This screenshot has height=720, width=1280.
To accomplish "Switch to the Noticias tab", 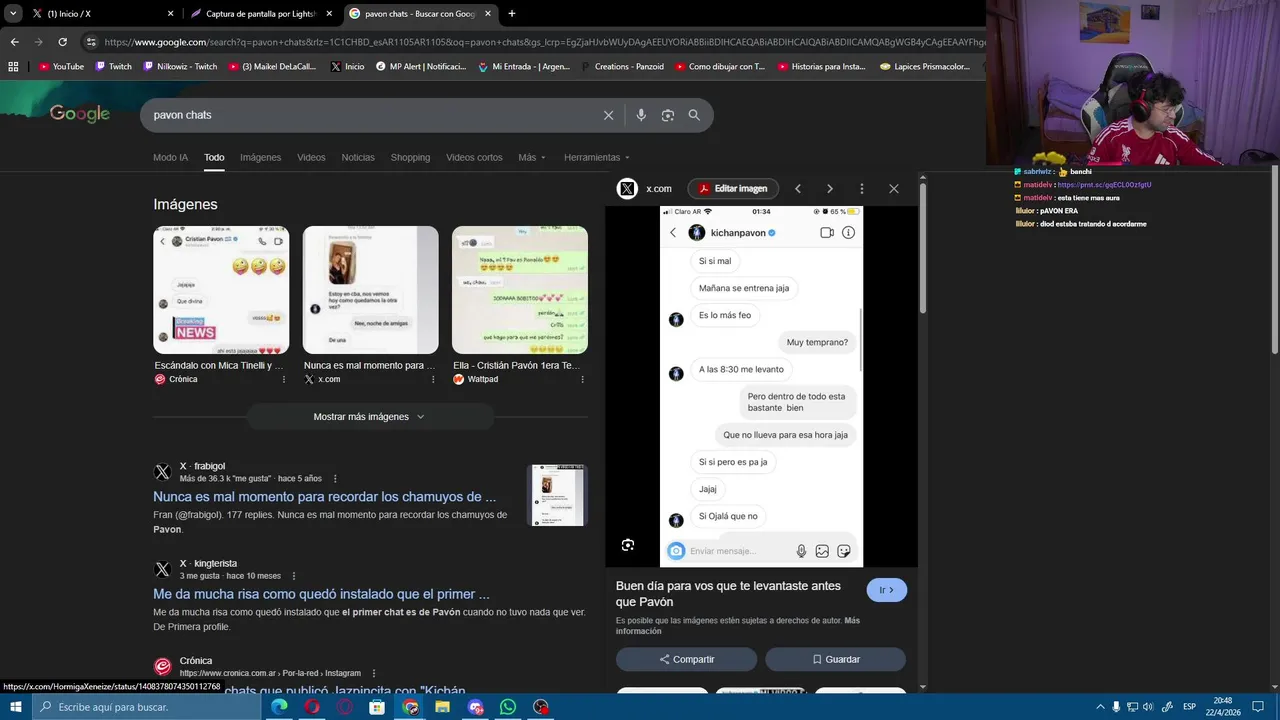I will (358, 157).
